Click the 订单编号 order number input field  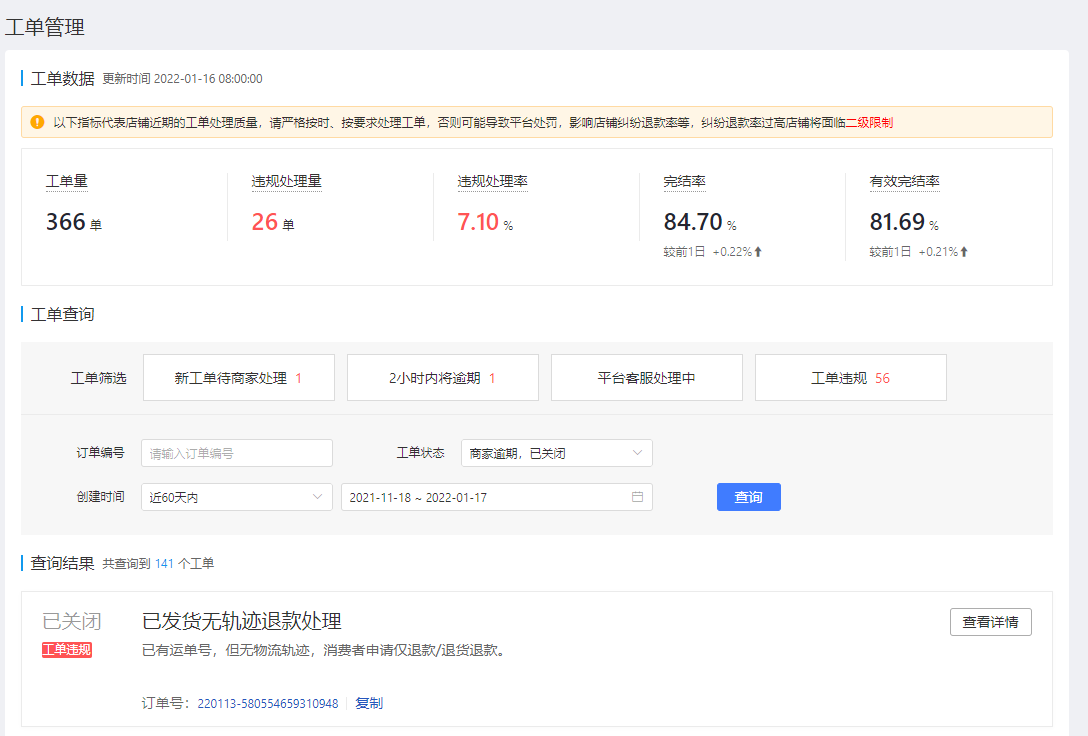tap(236, 452)
